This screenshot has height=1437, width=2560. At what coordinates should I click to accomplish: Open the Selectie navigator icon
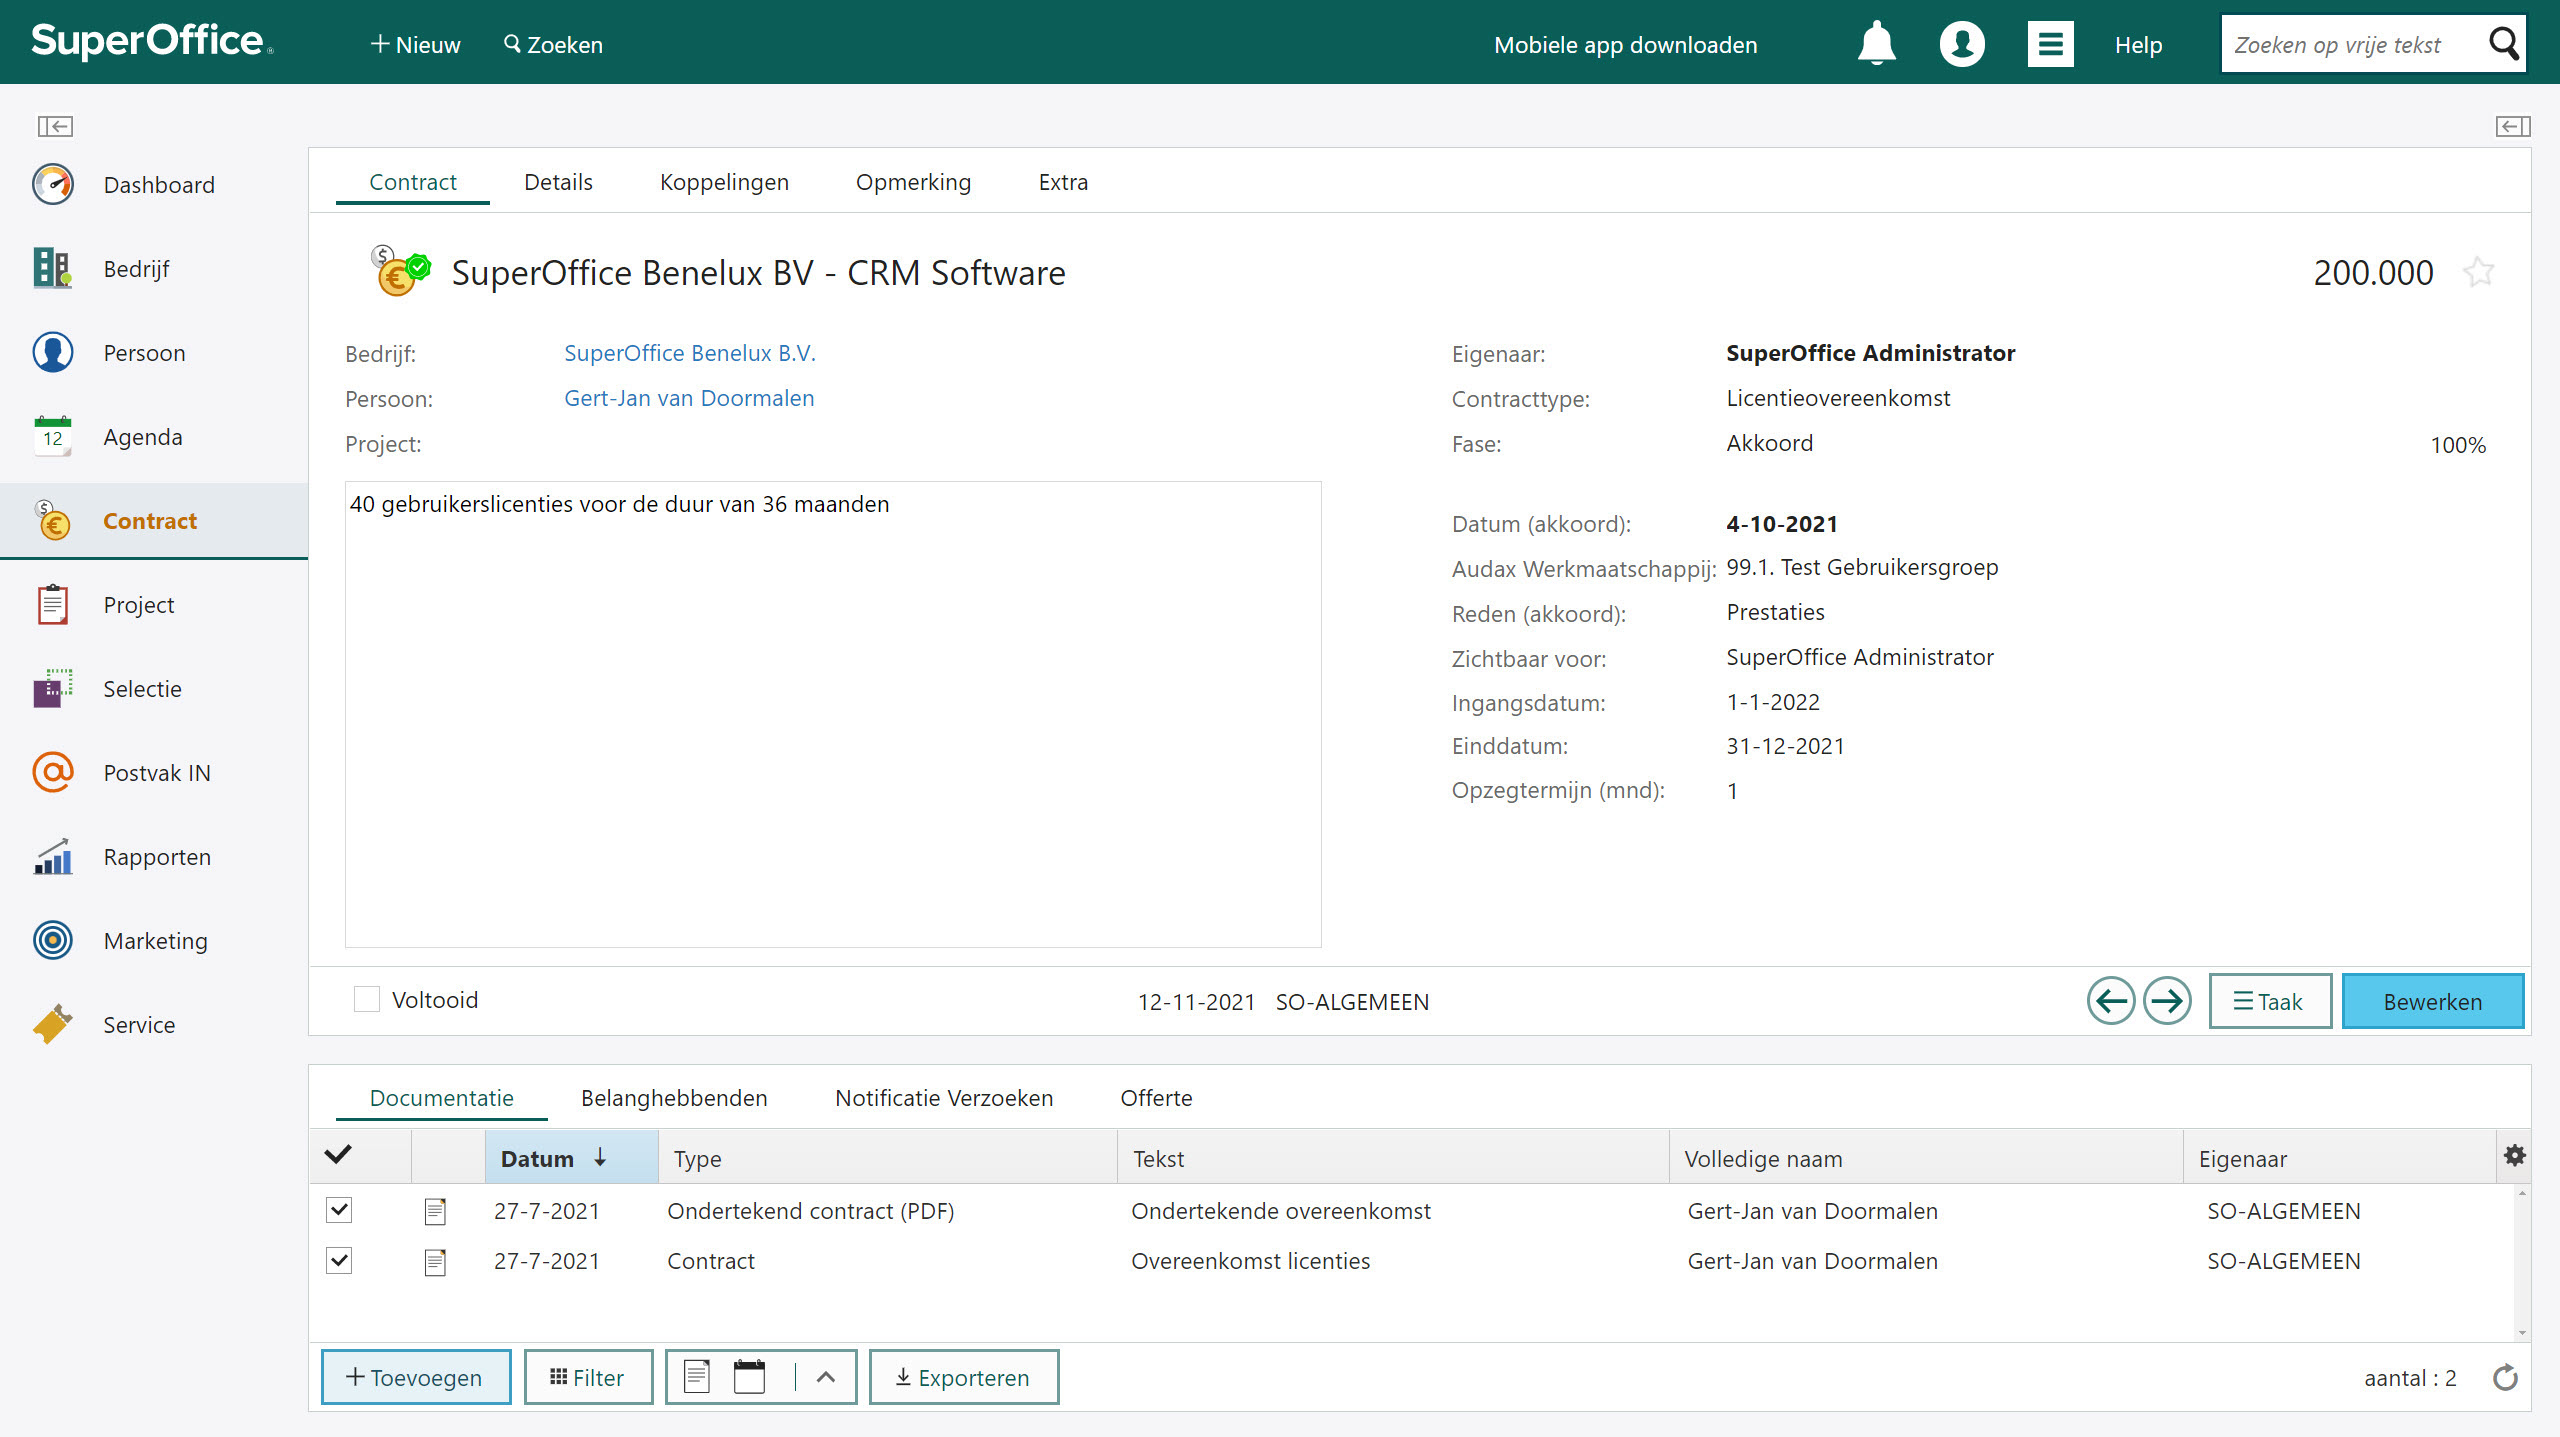(x=53, y=689)
